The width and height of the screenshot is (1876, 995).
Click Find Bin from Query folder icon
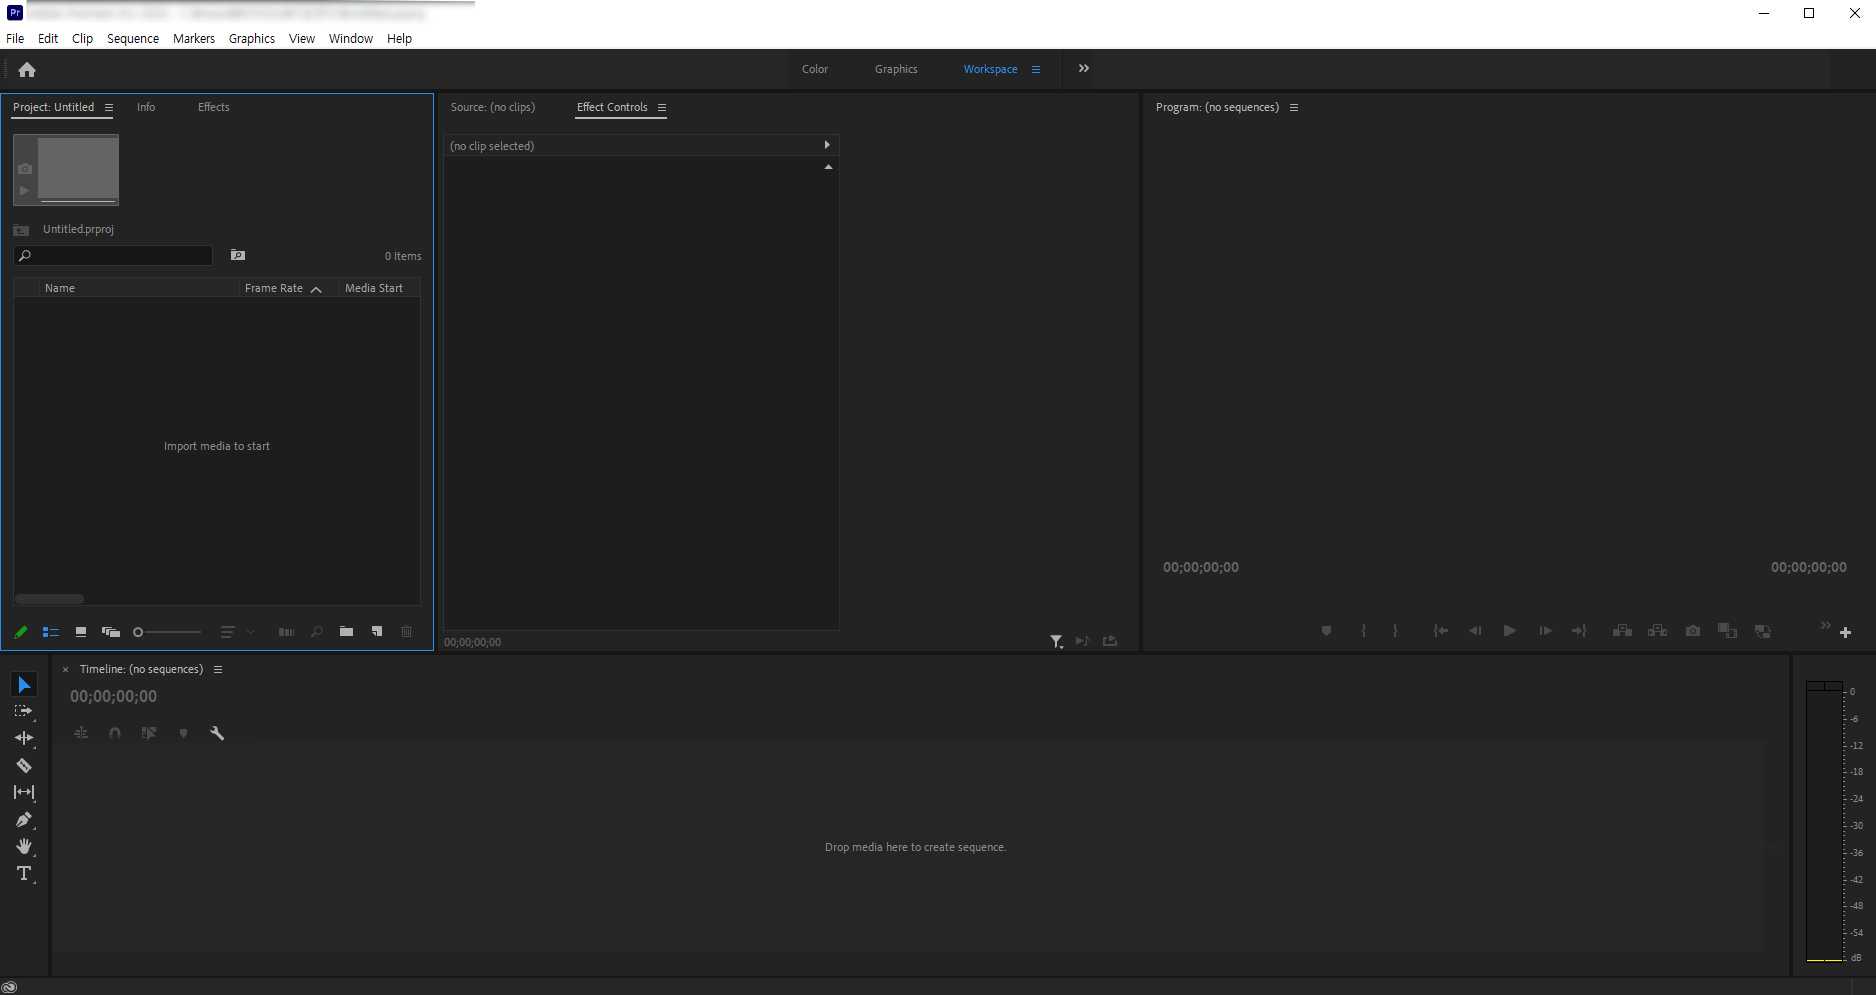click(x=238, y=256)
